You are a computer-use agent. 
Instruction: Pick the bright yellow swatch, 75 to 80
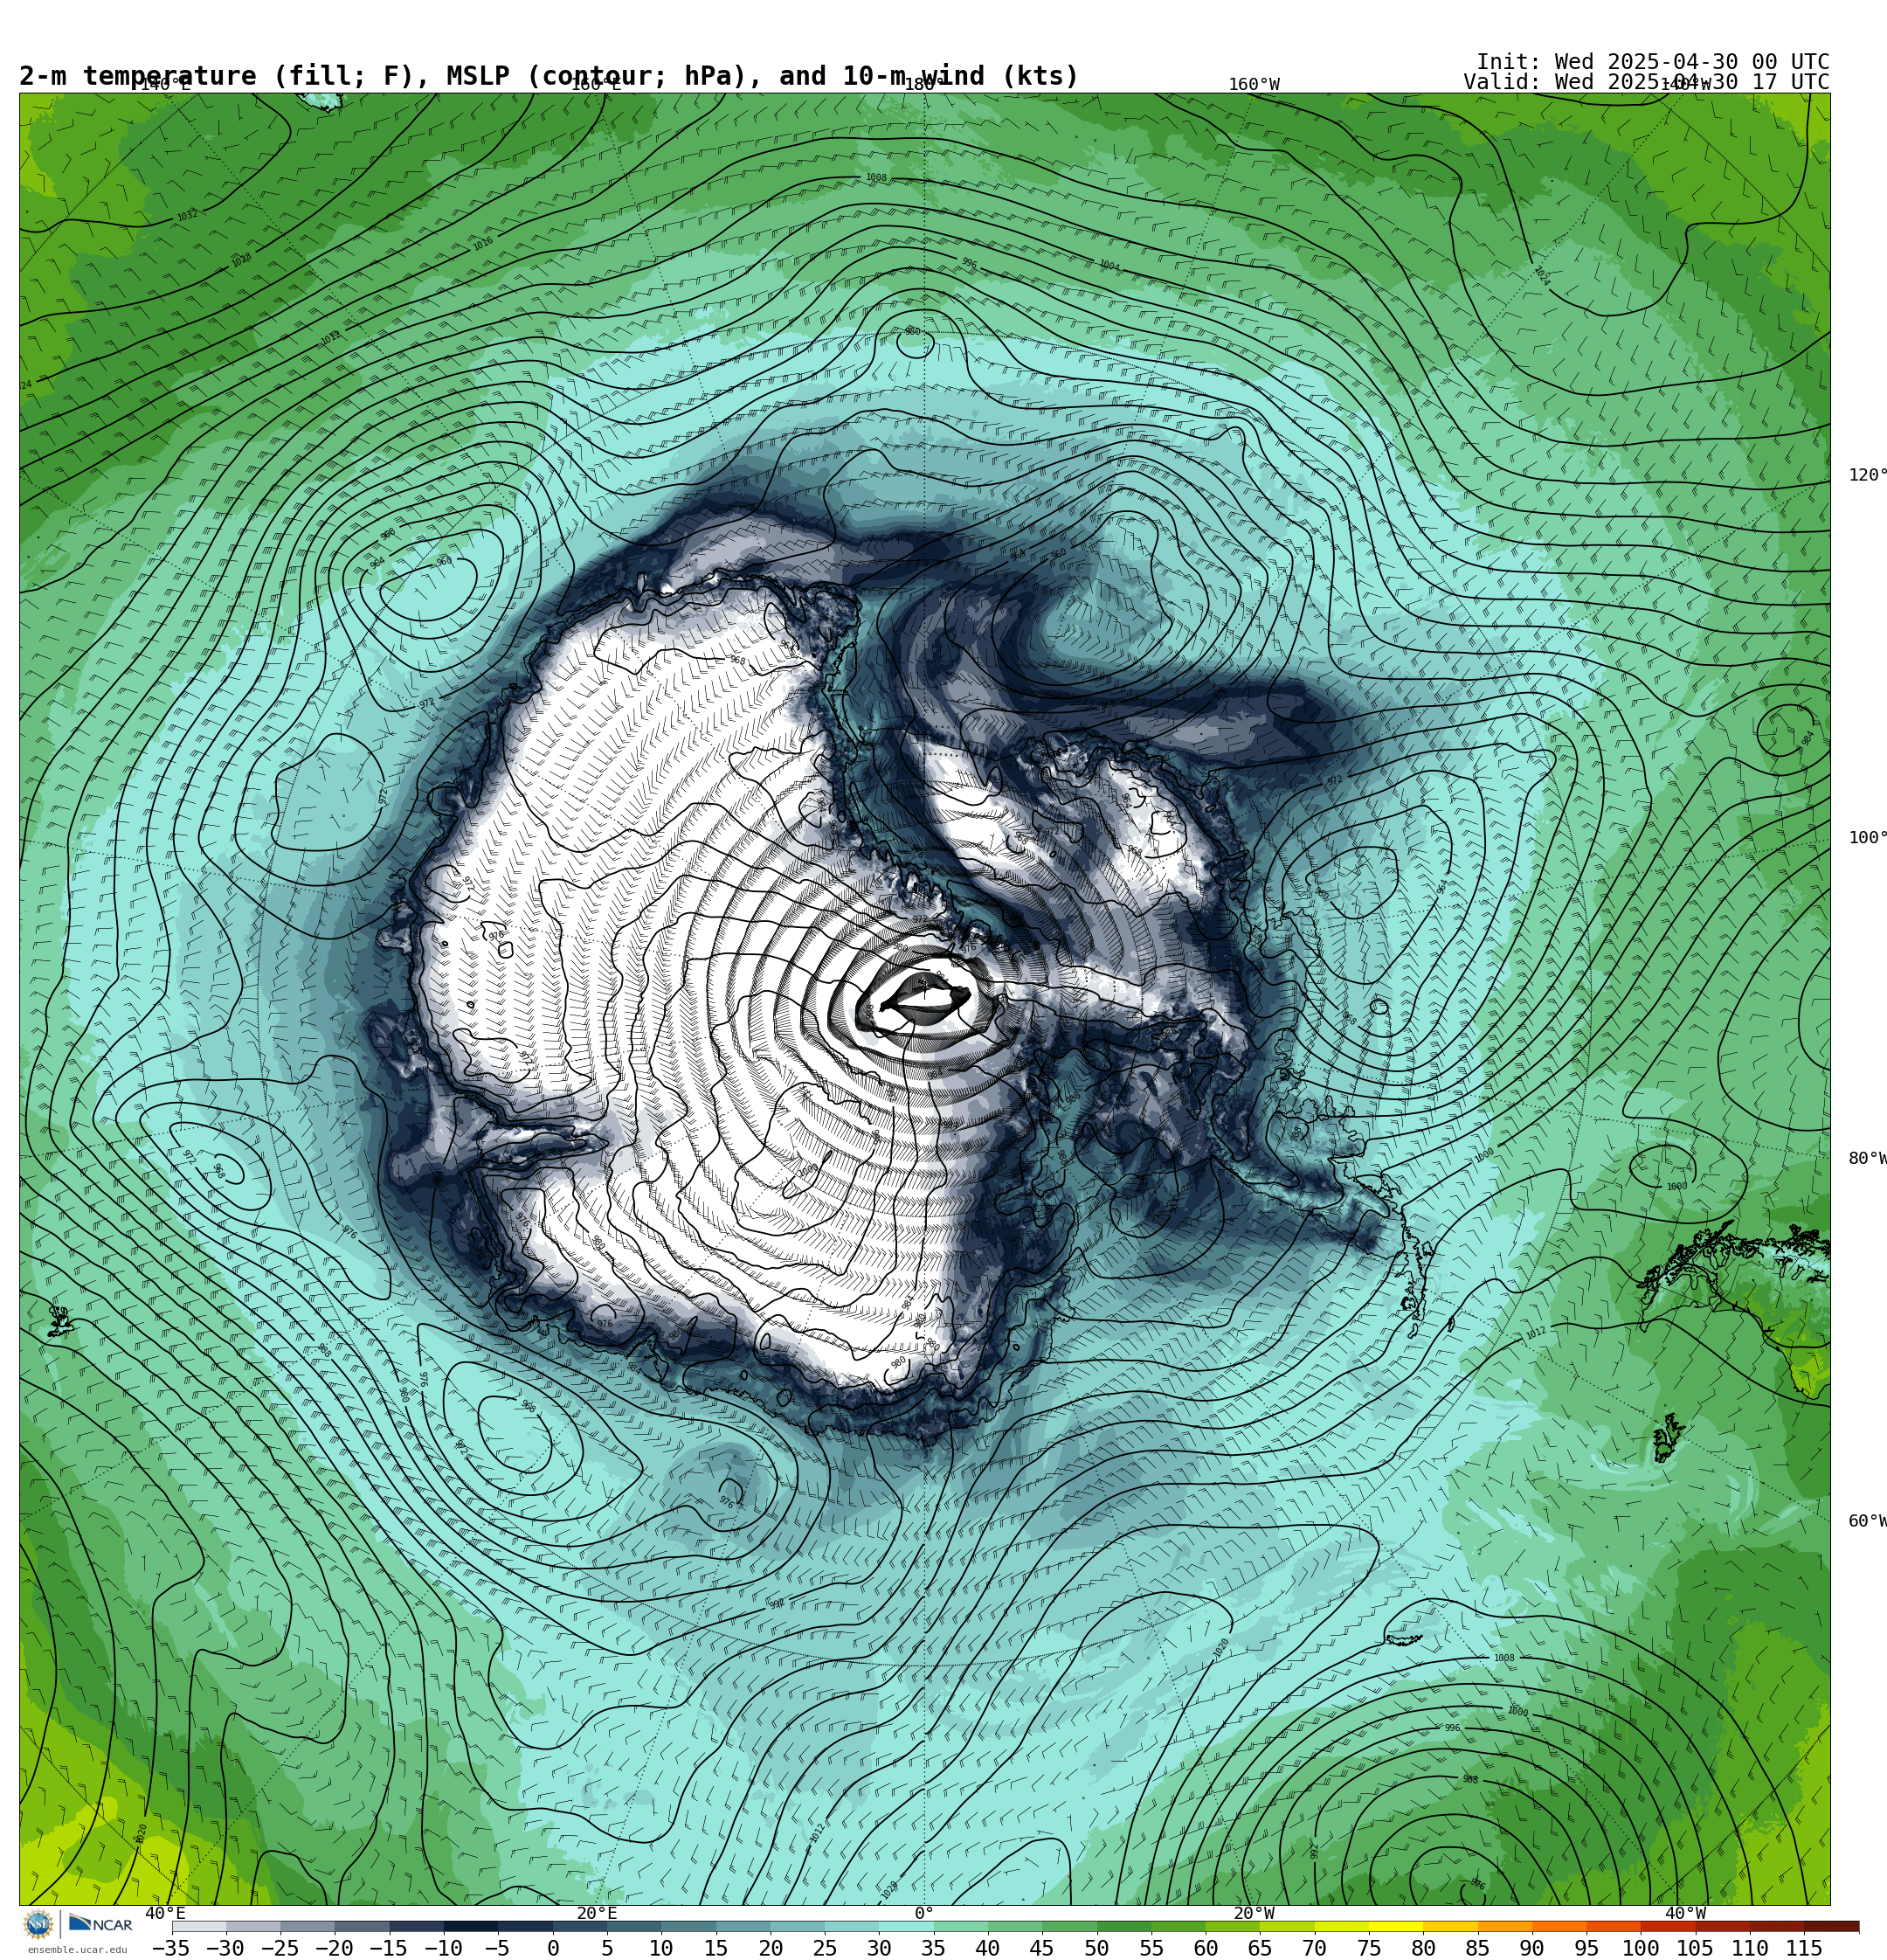point(1395,1926)
